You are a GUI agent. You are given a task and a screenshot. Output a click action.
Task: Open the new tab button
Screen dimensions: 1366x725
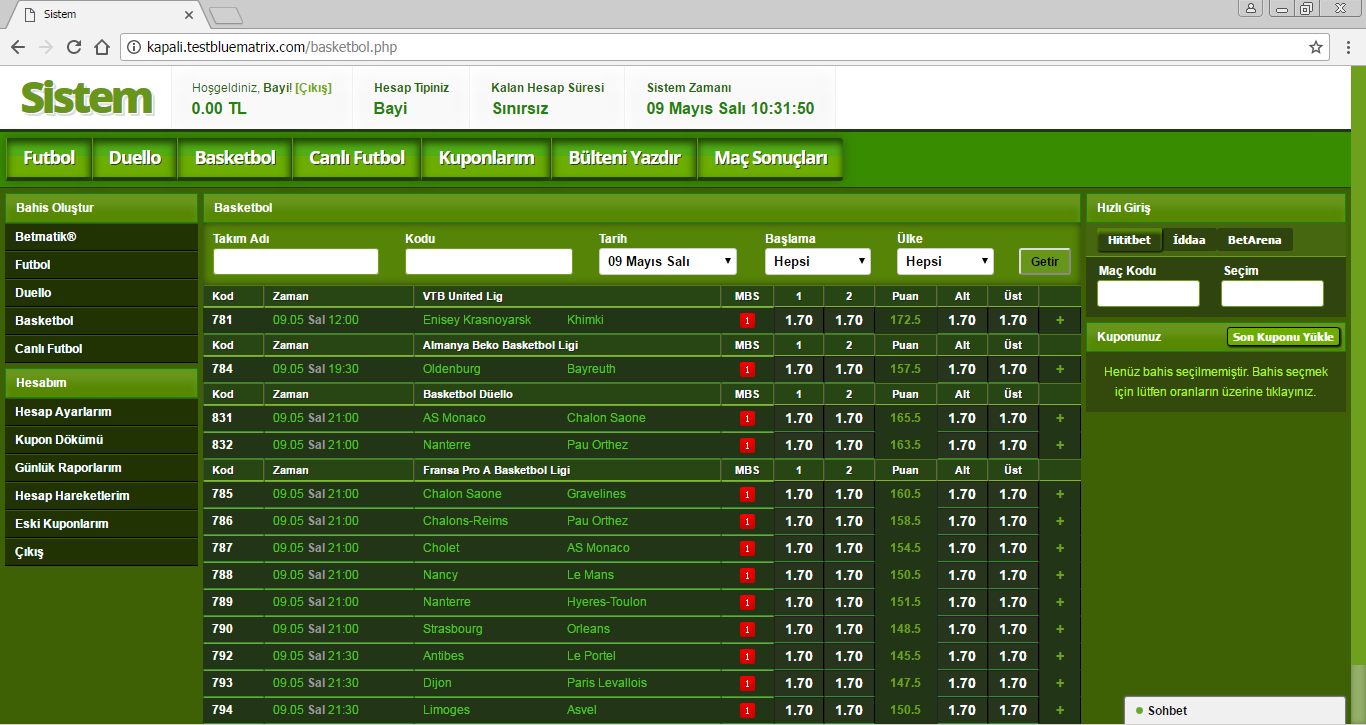(x=226, y=15)
